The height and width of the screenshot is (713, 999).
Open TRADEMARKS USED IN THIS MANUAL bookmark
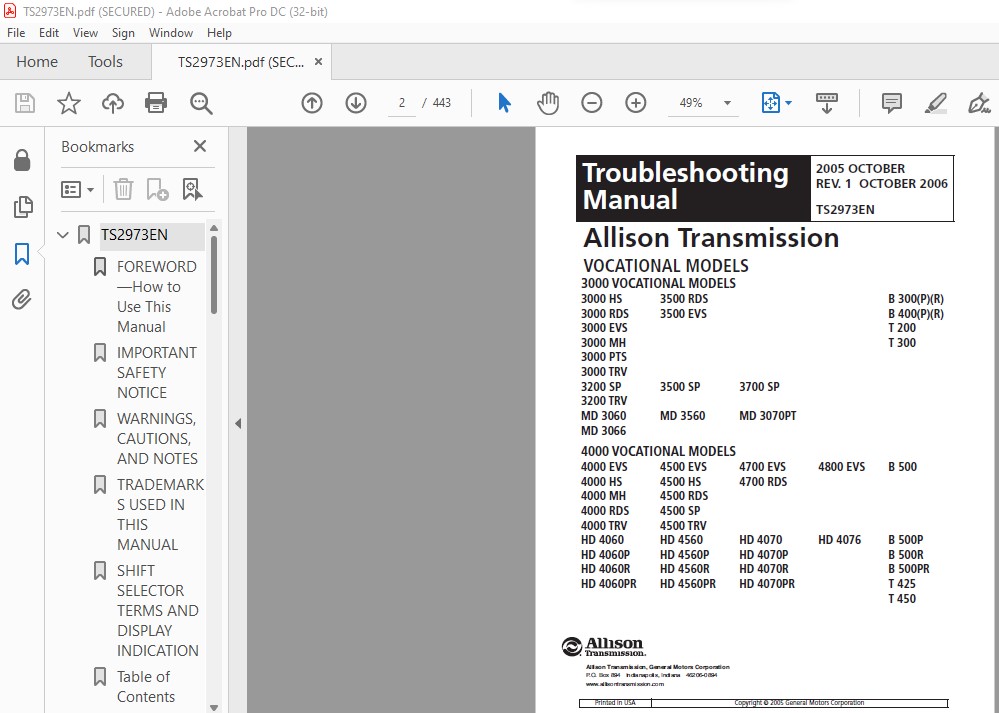(x=160, y=514)
